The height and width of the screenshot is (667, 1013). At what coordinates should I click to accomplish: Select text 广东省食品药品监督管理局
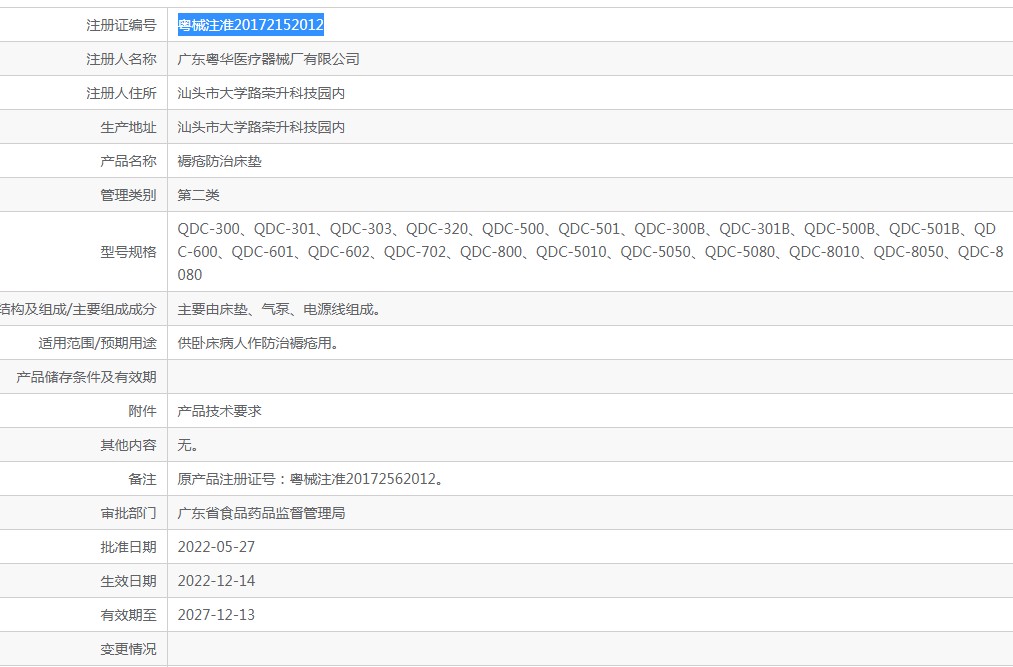pos(262,513)
